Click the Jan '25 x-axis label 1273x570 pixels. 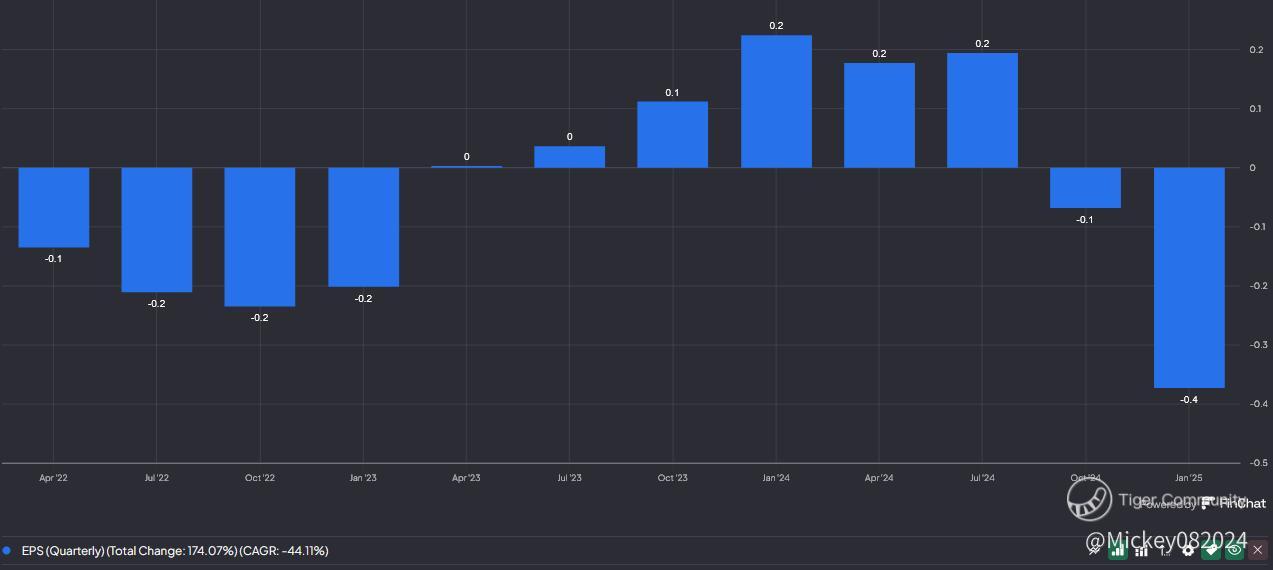1189,478
